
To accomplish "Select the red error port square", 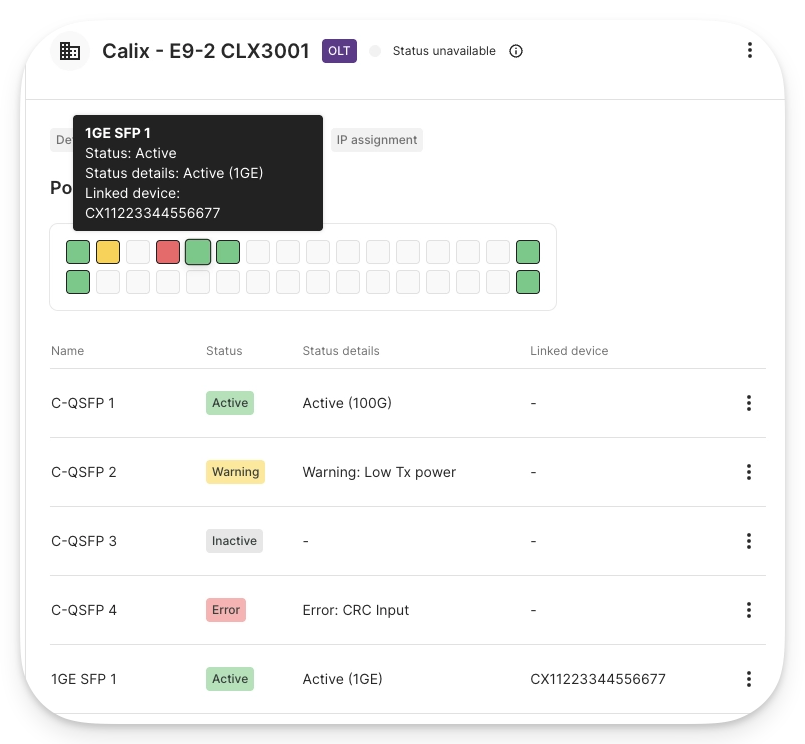I will [x=168, y=252].
